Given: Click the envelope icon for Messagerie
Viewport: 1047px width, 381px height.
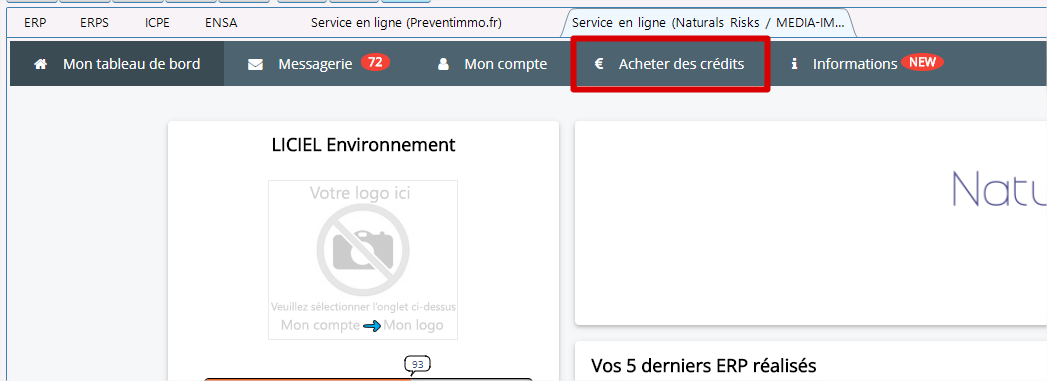Looking at the screenshot, I should click(255, 65).
